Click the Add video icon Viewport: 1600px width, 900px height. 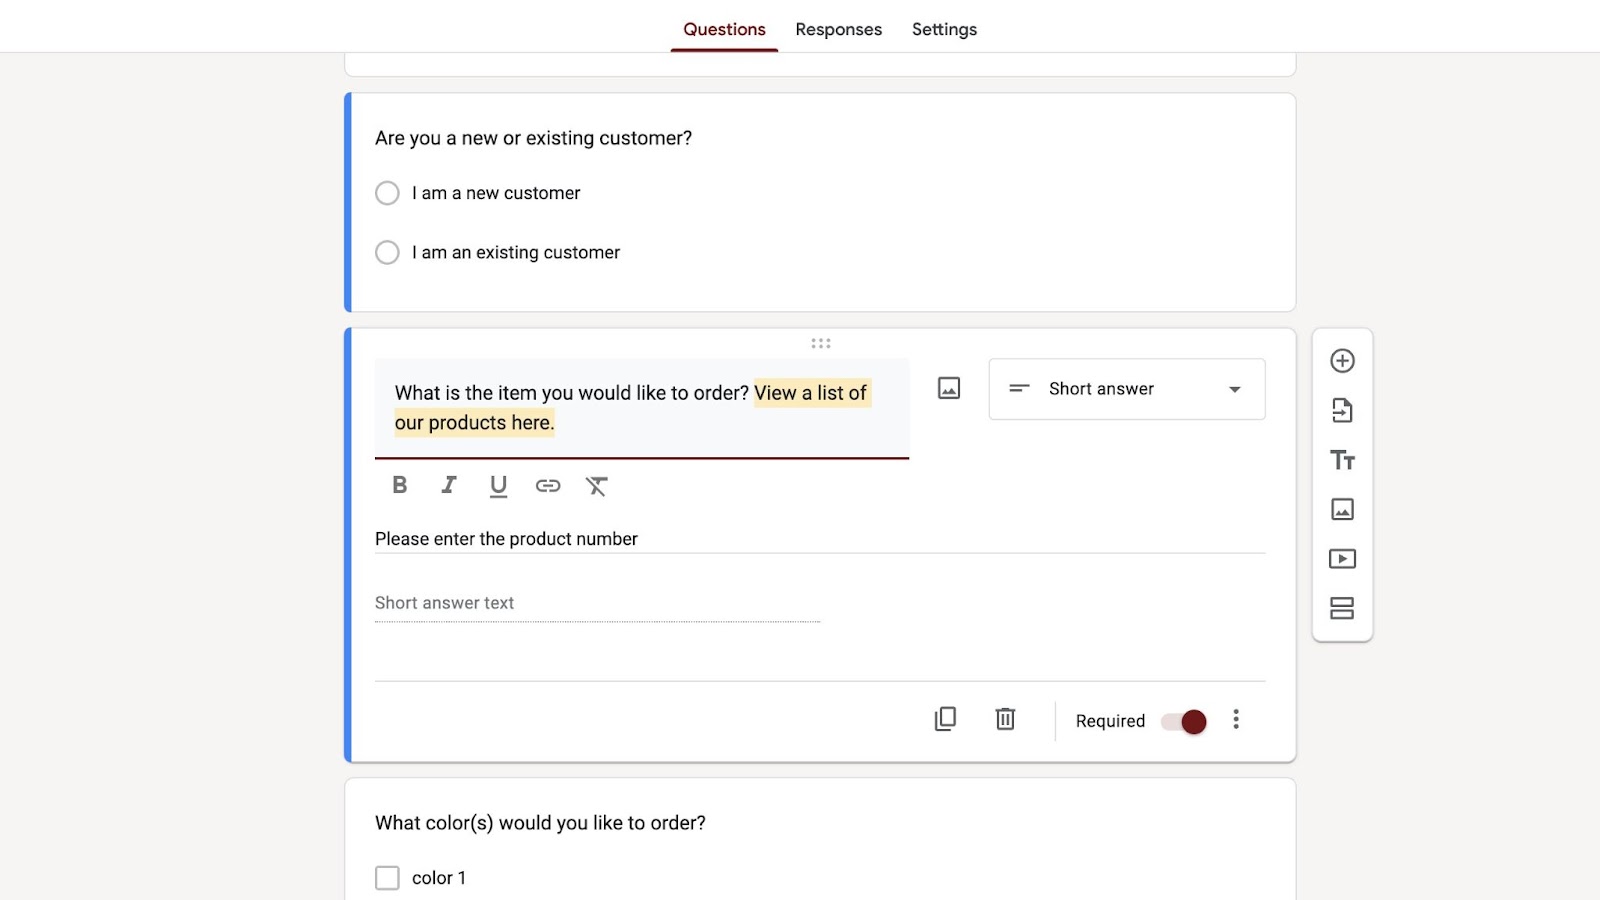click(1342, 559)
